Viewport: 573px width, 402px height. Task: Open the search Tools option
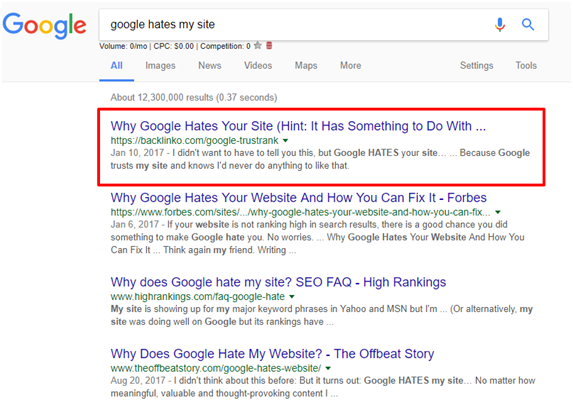click(x=526, y=65)
